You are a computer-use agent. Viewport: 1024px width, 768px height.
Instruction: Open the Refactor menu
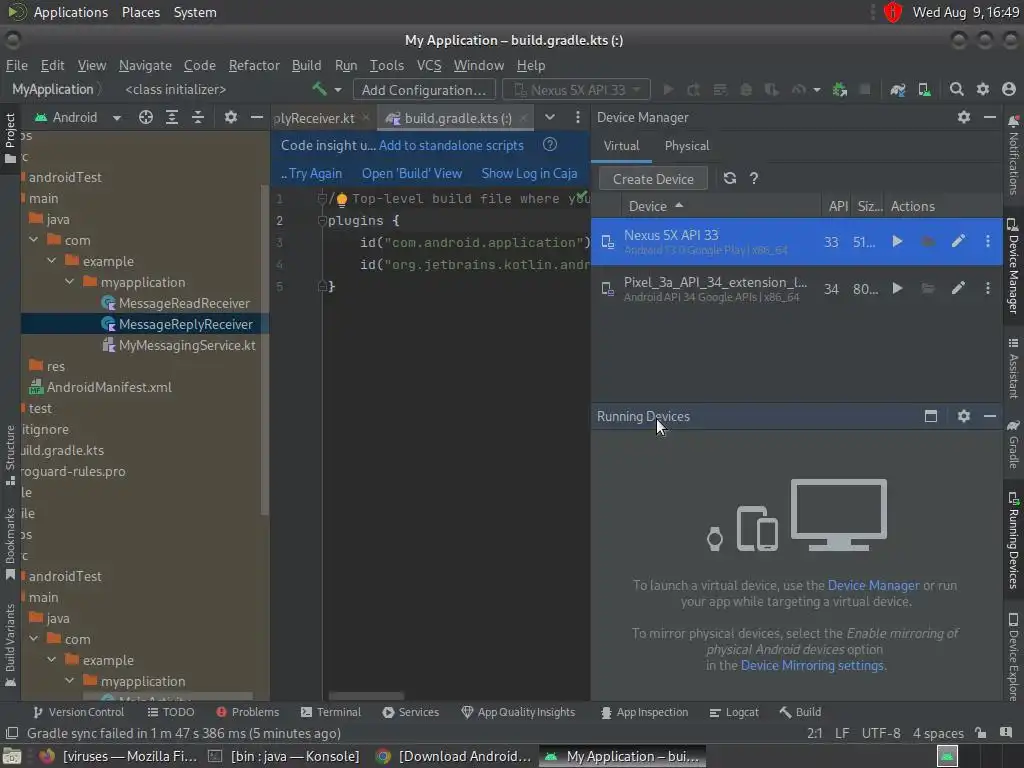click(x=254, y=65)
